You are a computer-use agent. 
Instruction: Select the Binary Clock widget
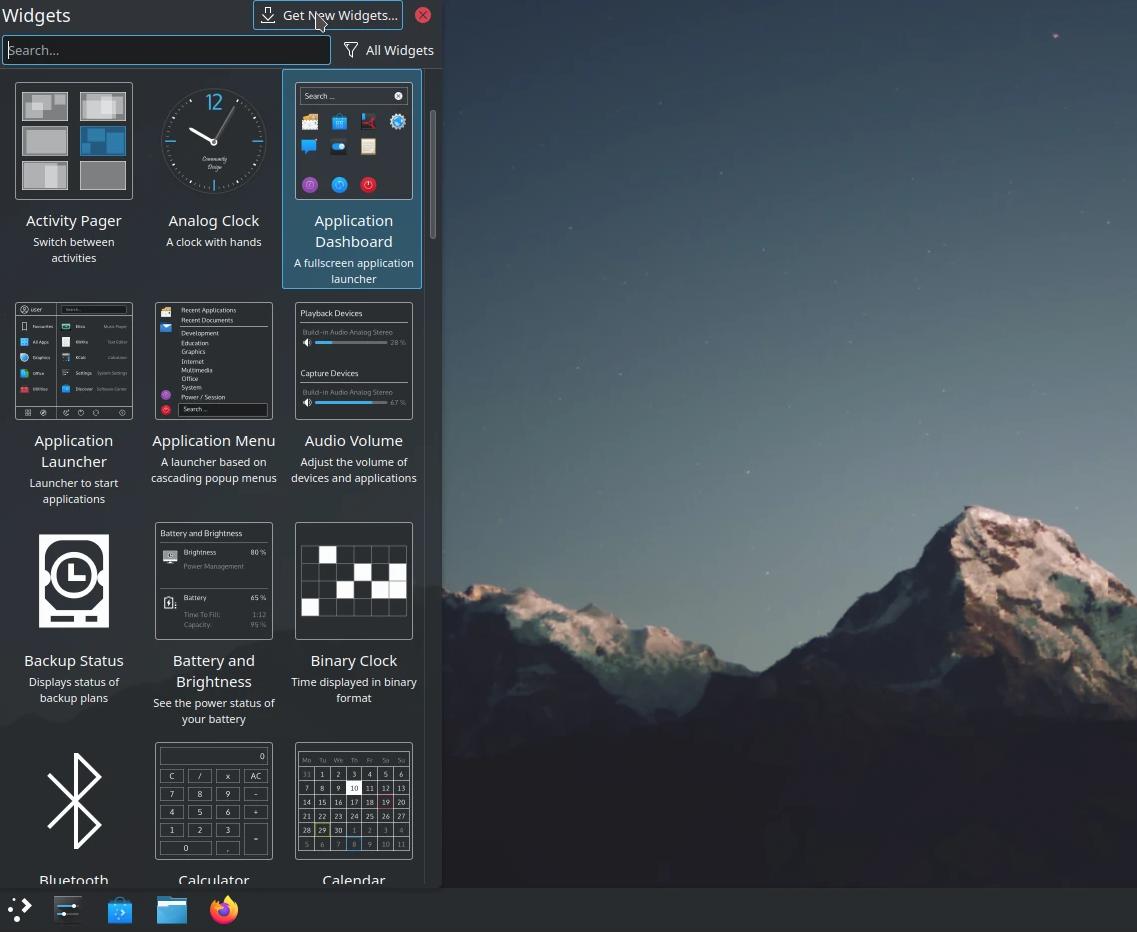click(353, 580)
